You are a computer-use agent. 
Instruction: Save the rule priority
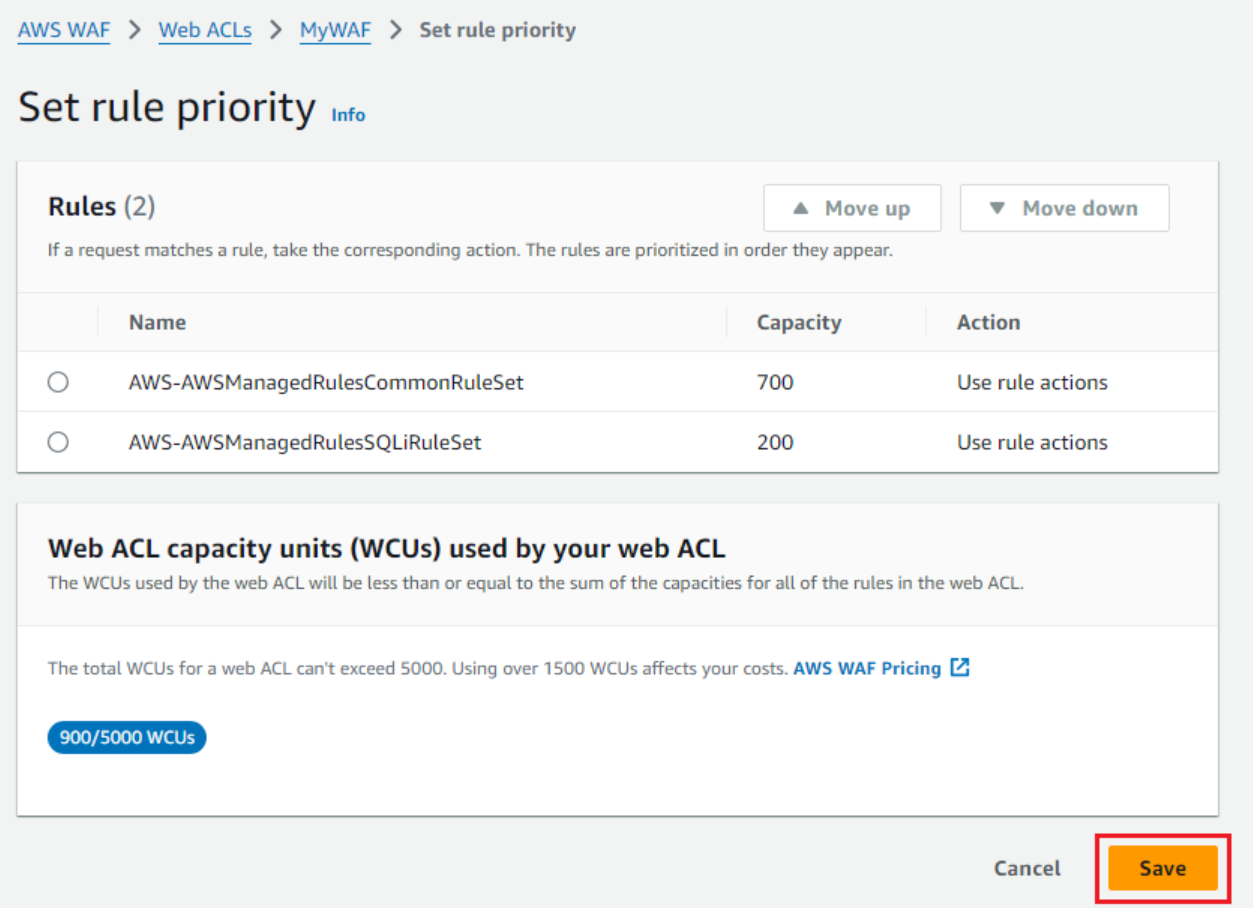1162,868
